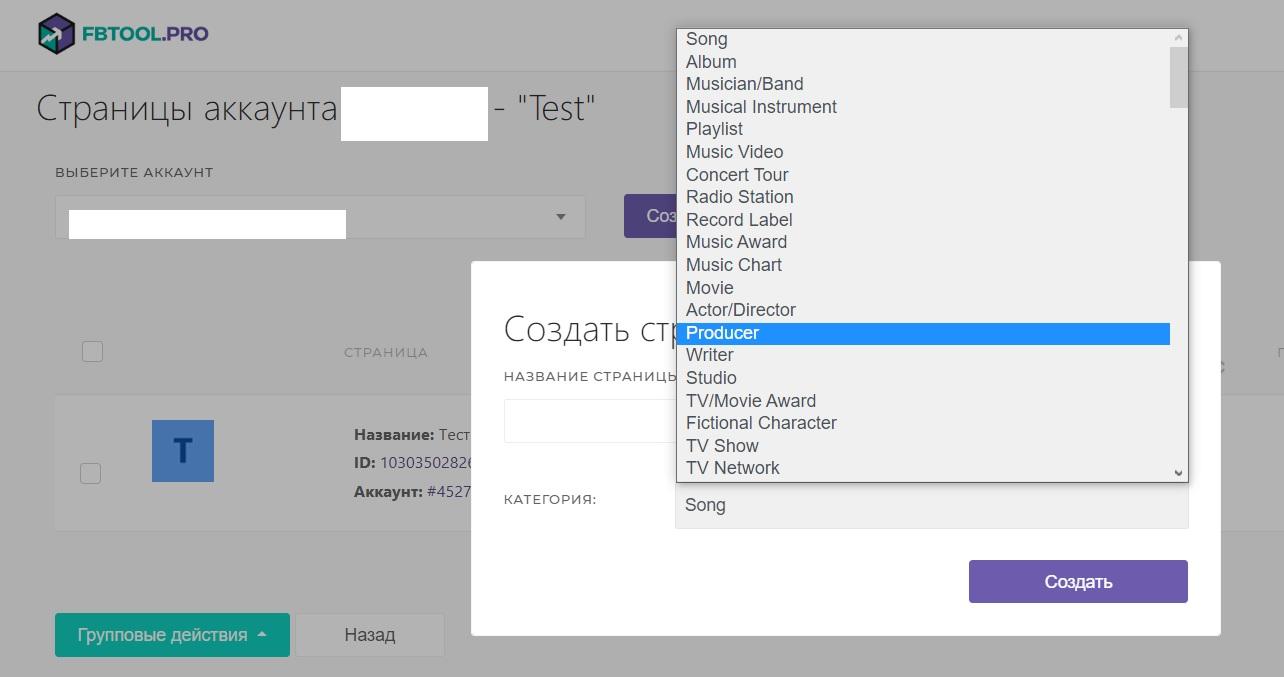This screenshot has height=677, width=1284.
Task: Click the page name input field
Action: click(590, 421)
